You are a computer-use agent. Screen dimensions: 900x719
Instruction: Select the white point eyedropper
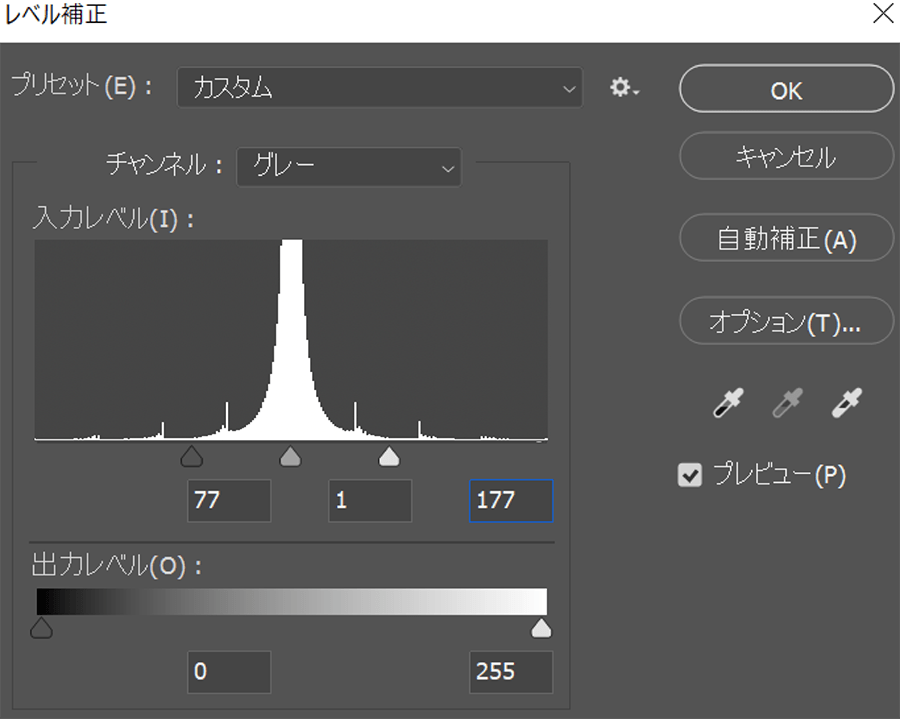[847, 402]
